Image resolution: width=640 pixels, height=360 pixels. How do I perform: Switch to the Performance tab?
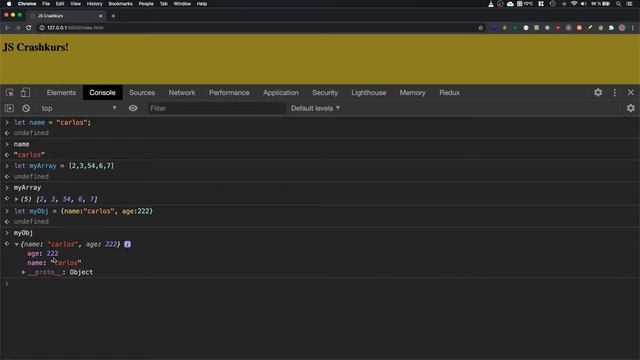point(229,93)
